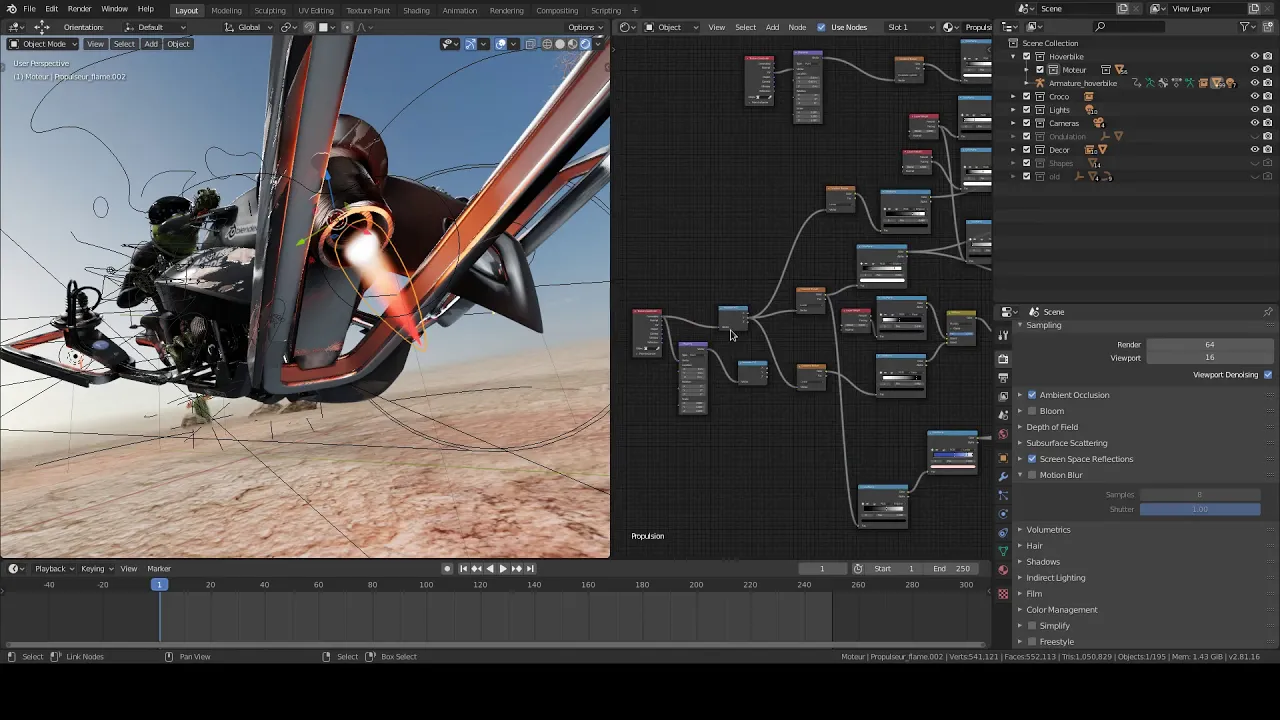Click the viewport gizmo toggle icon

coord(470,44)
